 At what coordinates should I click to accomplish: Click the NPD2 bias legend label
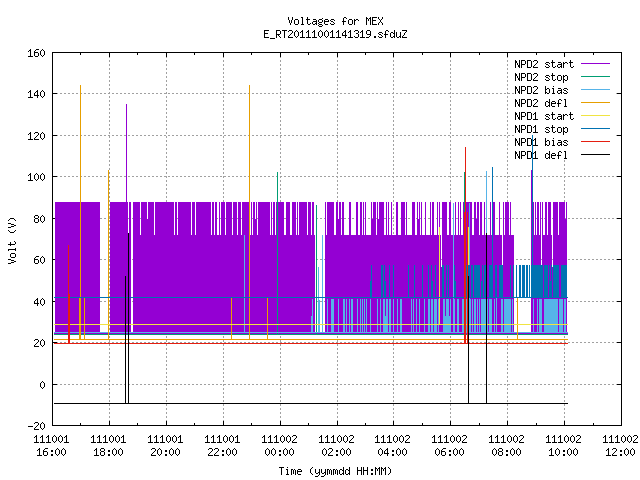(541, 90)
